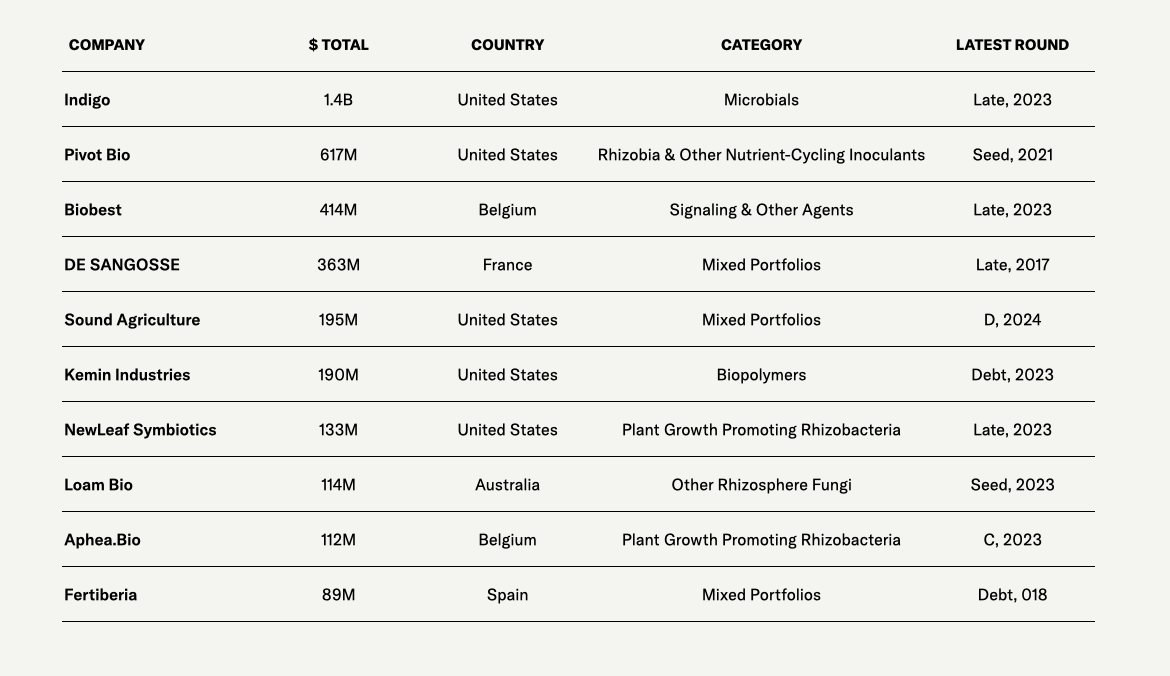
Task: Click the NewLeaf Symbiotics company name
Action: (140, 430)
